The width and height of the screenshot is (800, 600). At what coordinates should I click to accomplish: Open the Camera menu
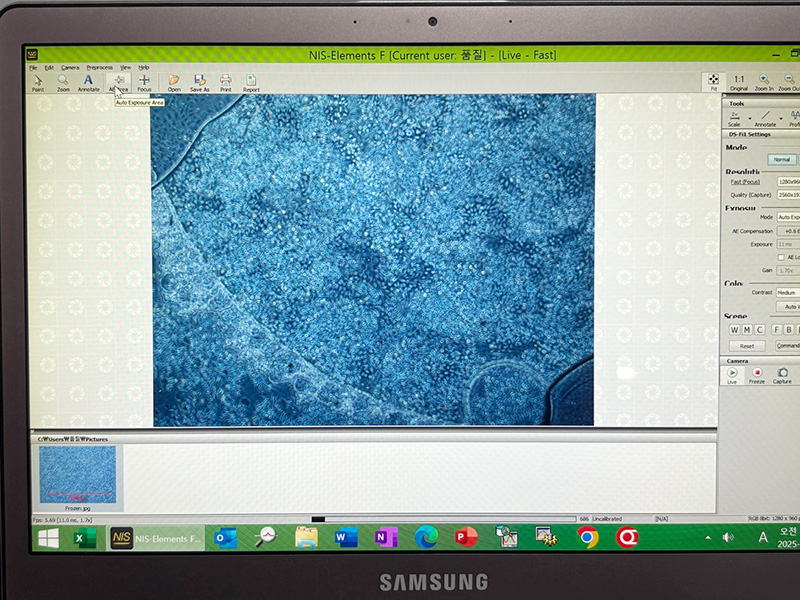pos(70,67)
